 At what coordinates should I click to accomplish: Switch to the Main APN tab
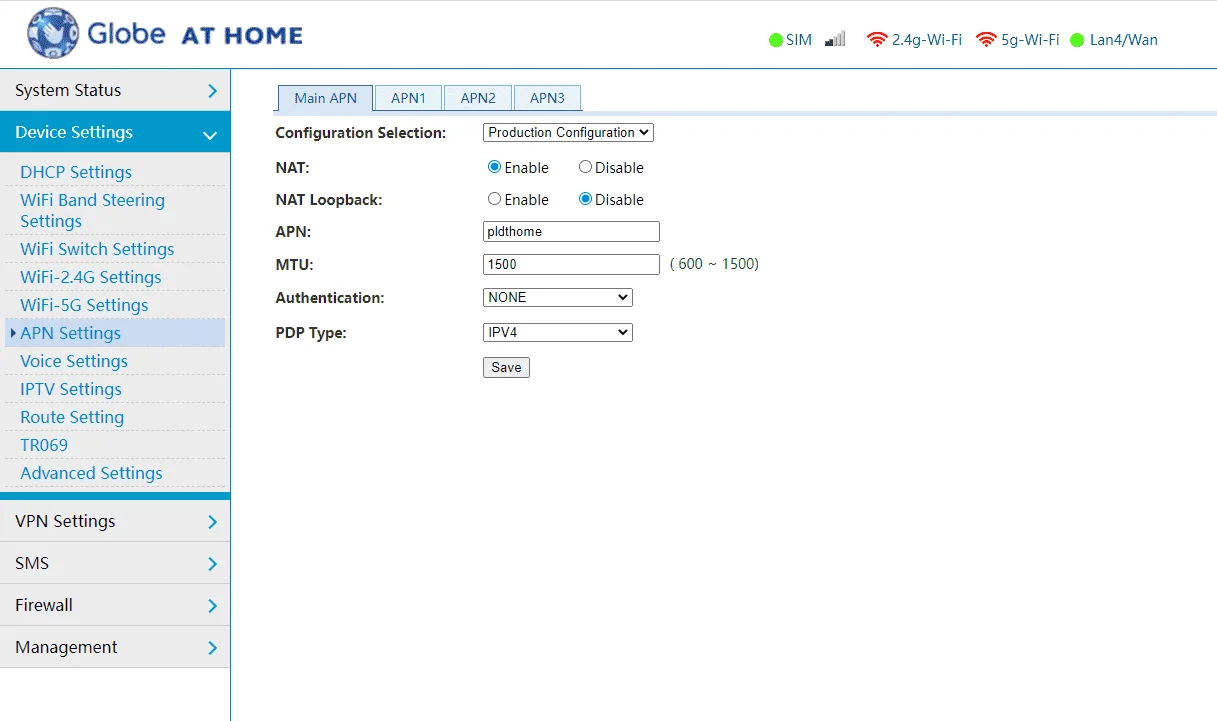(x=325, y=98)
